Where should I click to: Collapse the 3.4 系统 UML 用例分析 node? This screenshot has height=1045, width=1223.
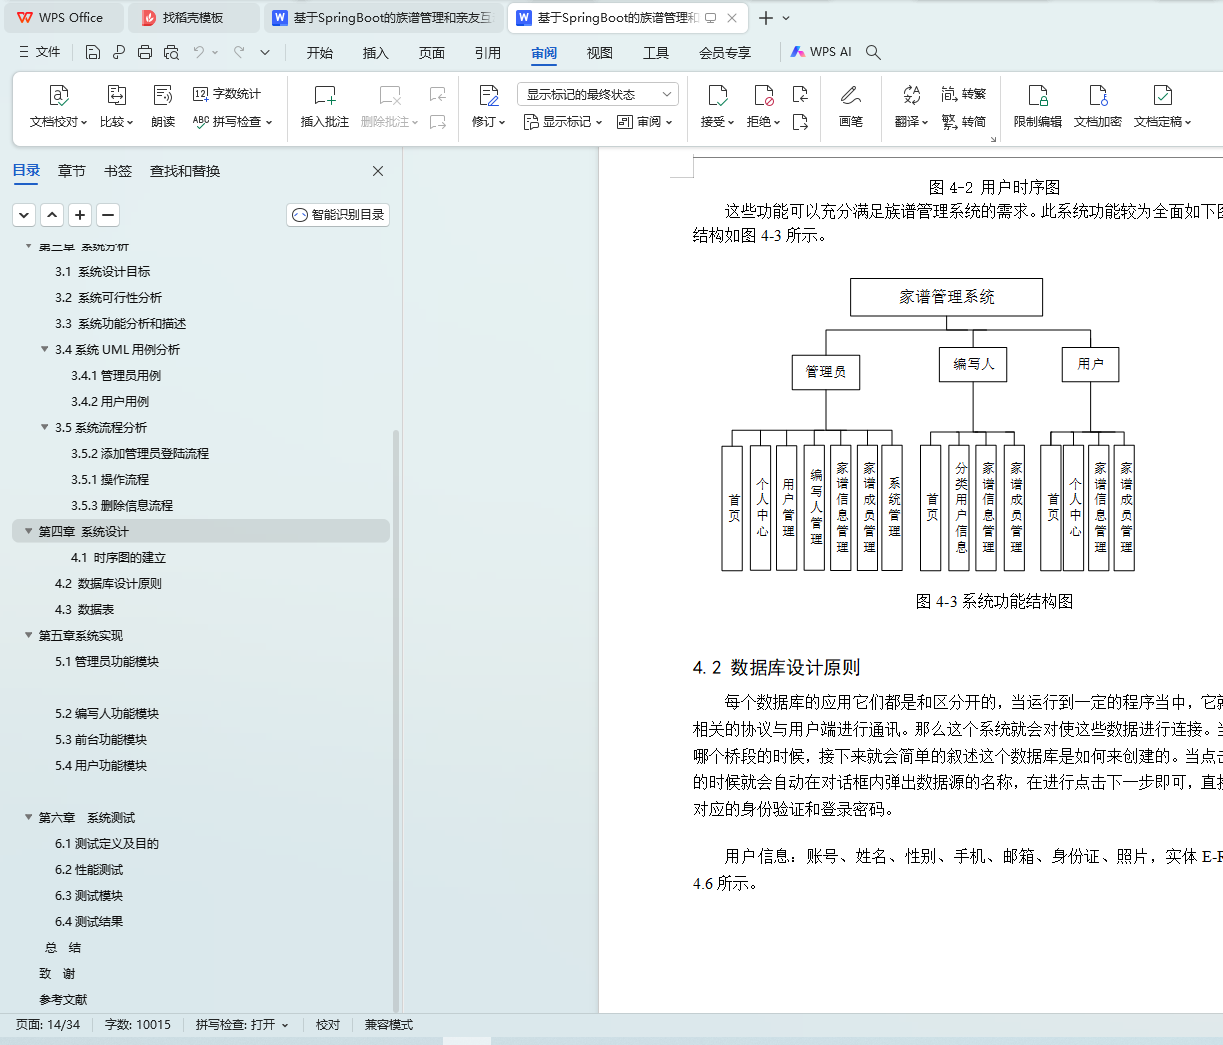coord(45,349)
